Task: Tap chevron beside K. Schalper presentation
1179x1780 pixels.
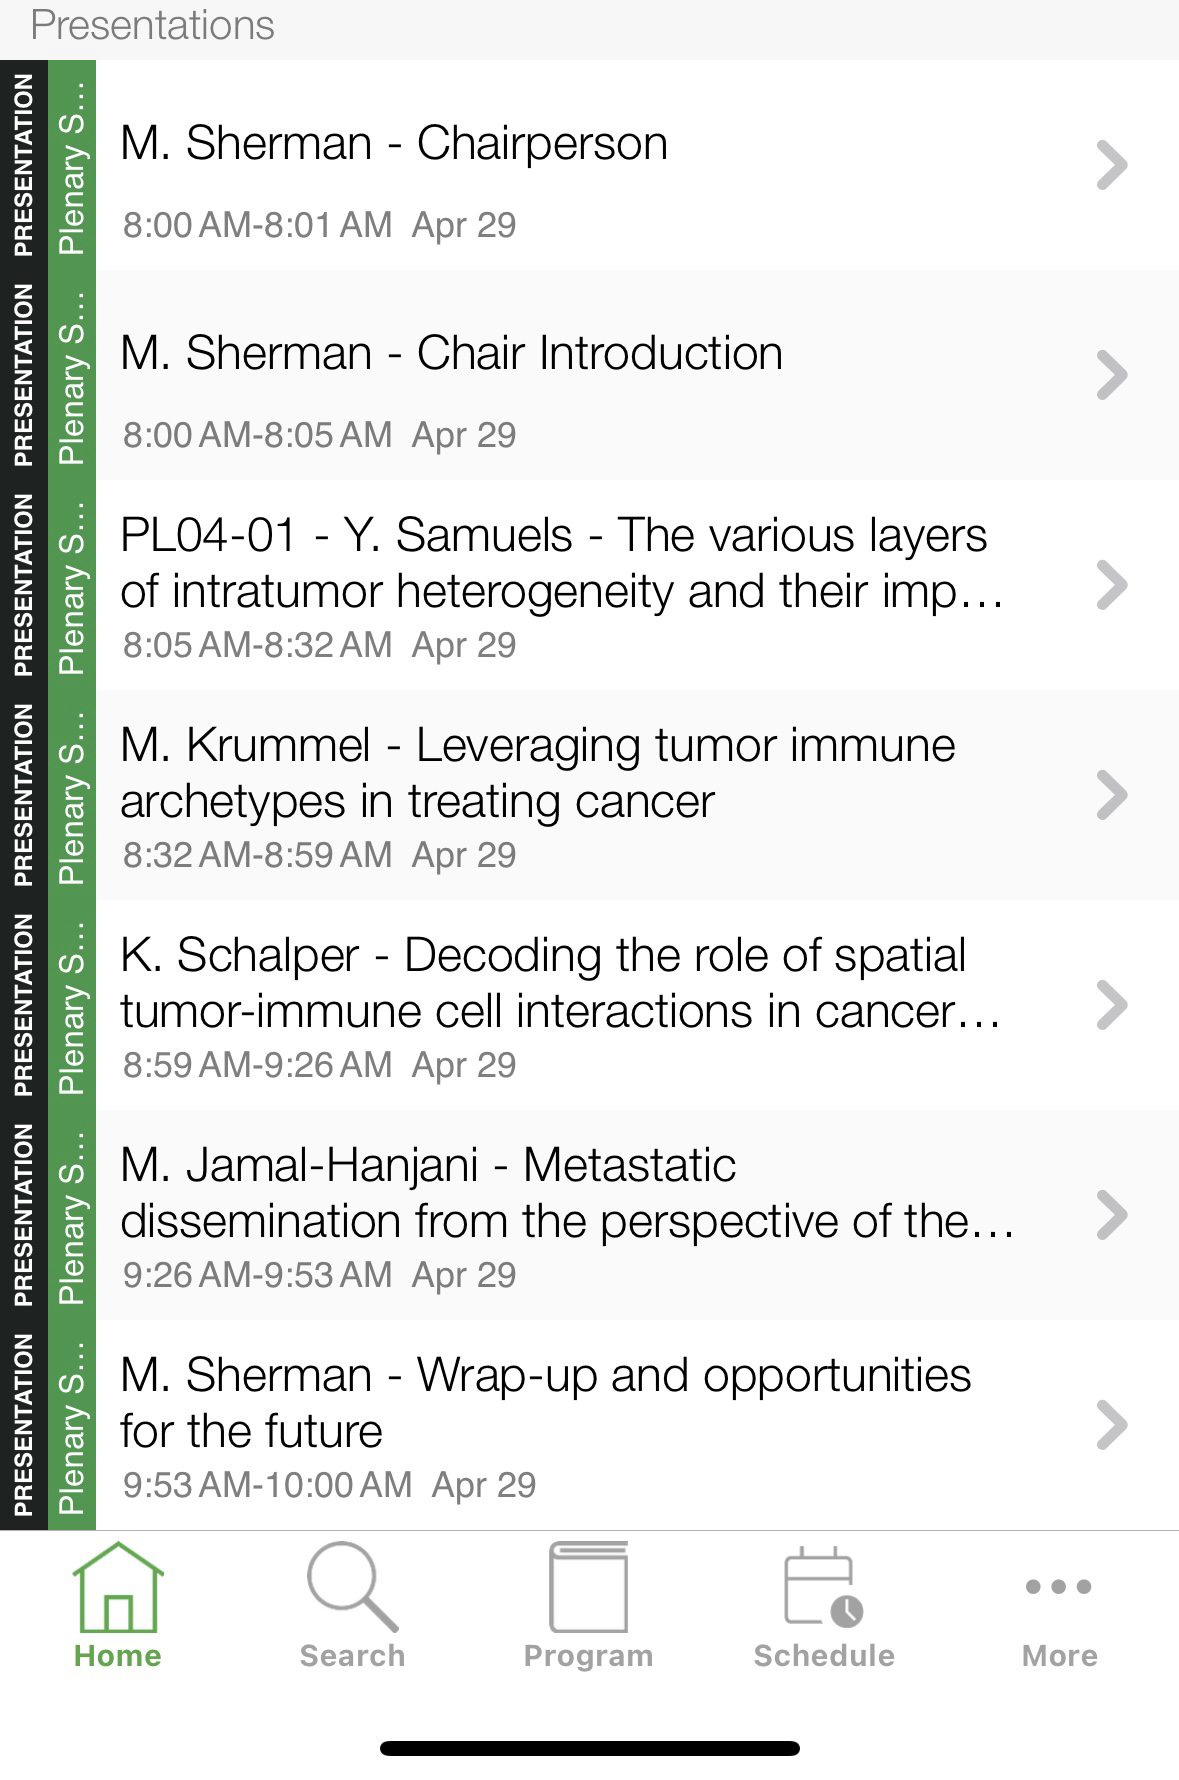Action: (1111, 1006)
